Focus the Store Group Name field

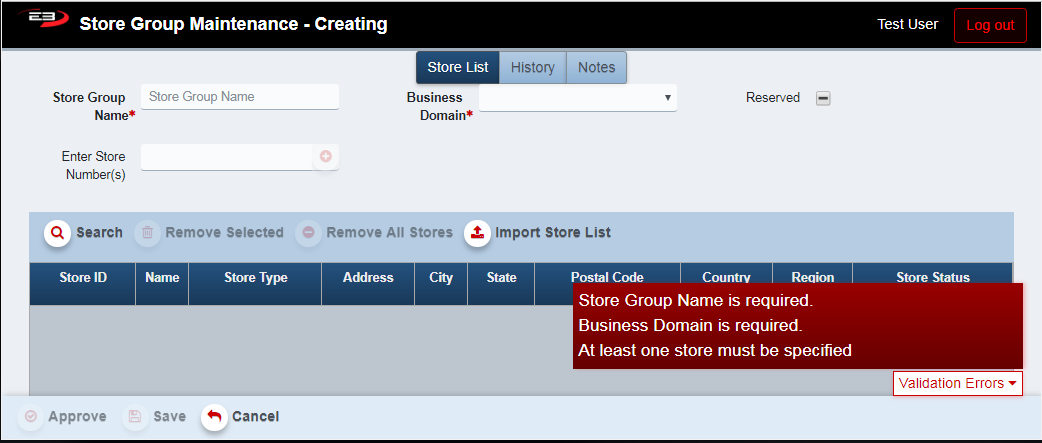click(240, 97)
